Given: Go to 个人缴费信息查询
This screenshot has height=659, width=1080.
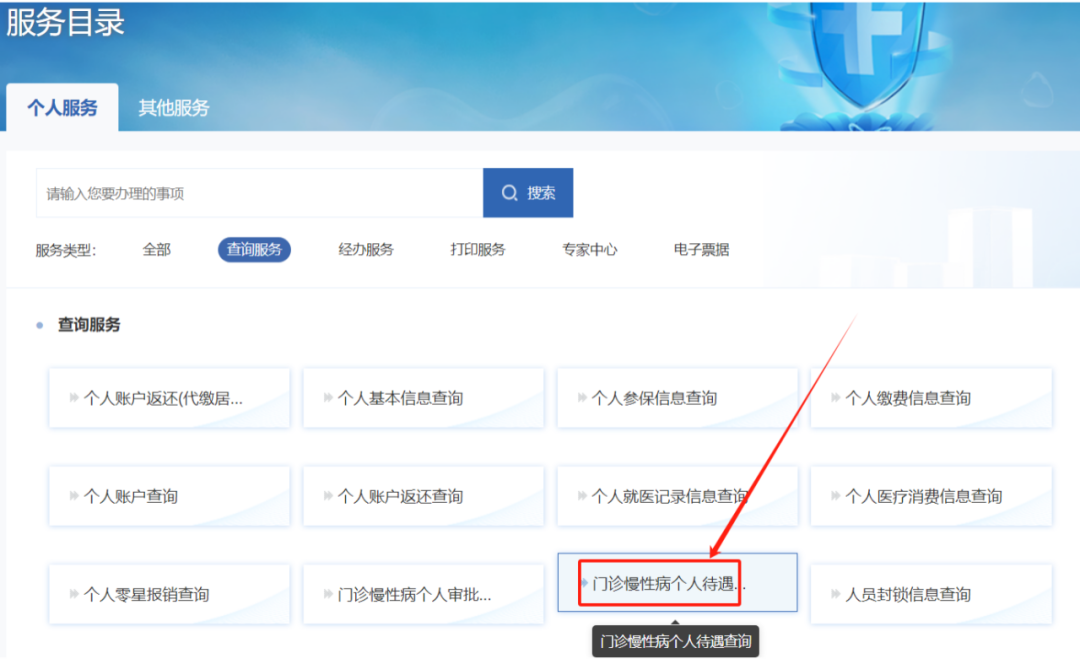Looking at the screenshot, I should pyautogui.click(x=931, y=398).
